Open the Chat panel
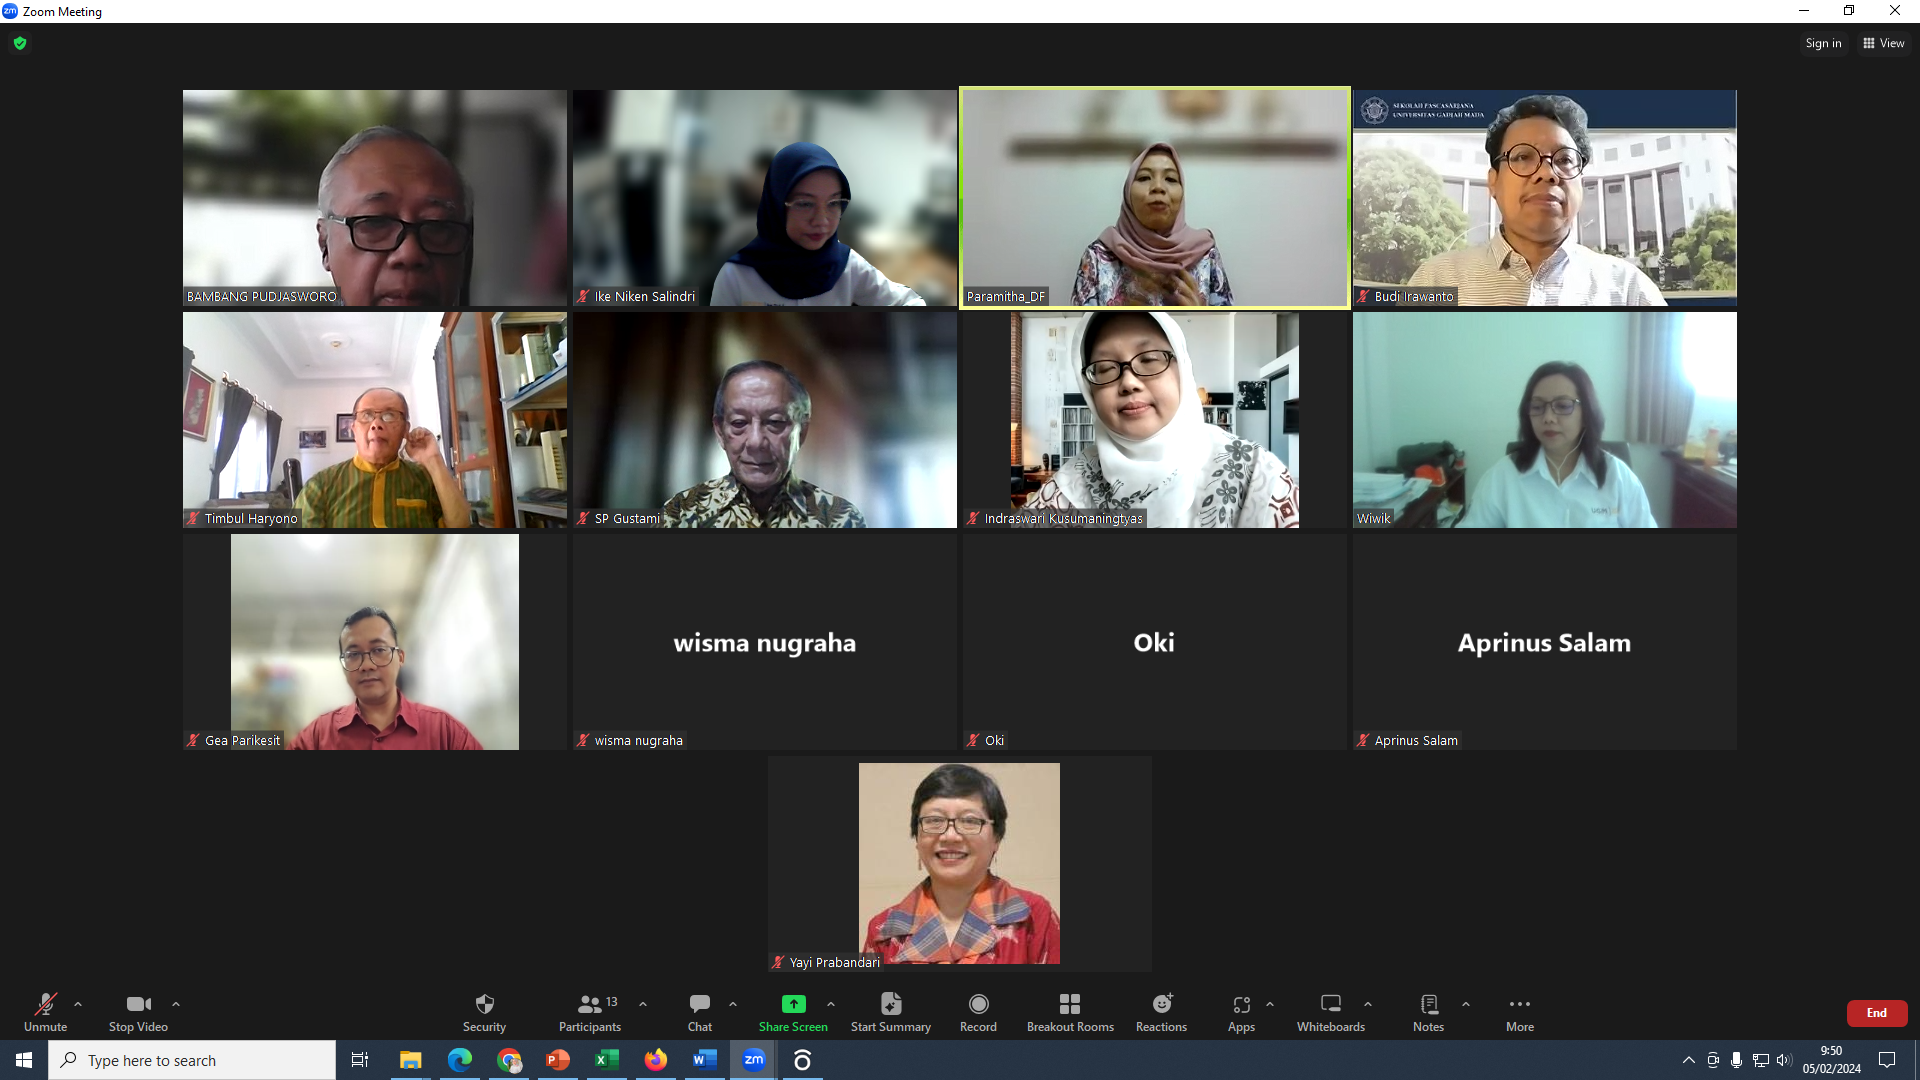Screen dimensions: 1920x1080 point(699,1011)
